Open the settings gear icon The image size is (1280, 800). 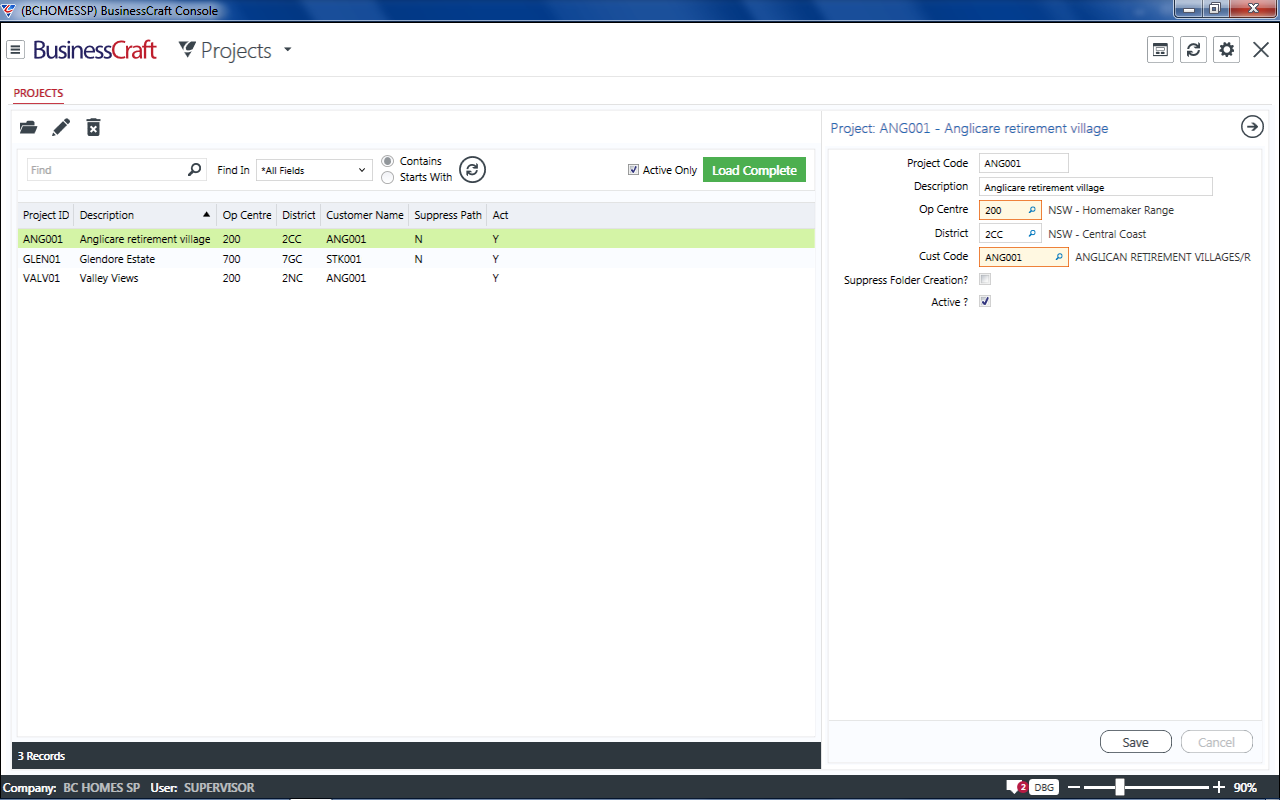point(1226,50)
